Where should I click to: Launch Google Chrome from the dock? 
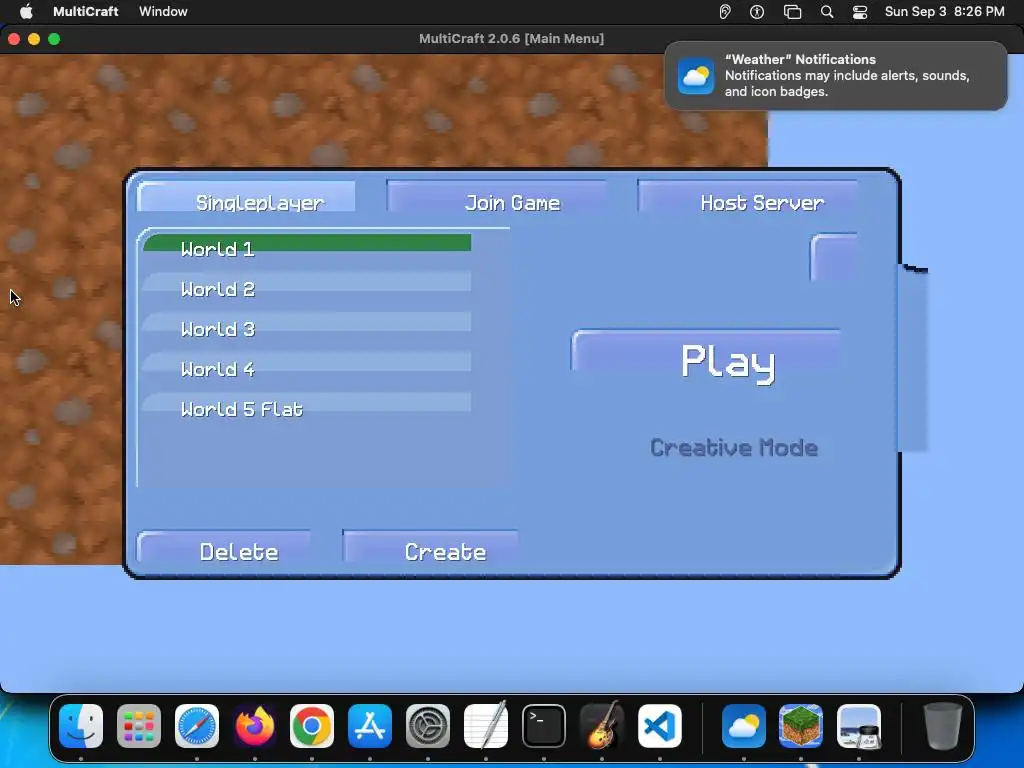click(312, 726)
